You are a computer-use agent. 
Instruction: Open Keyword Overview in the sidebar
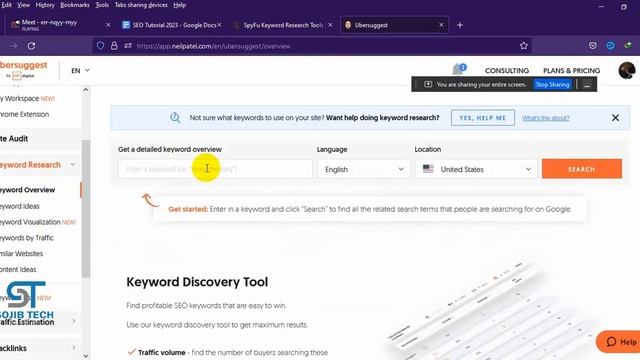(27, 190)
